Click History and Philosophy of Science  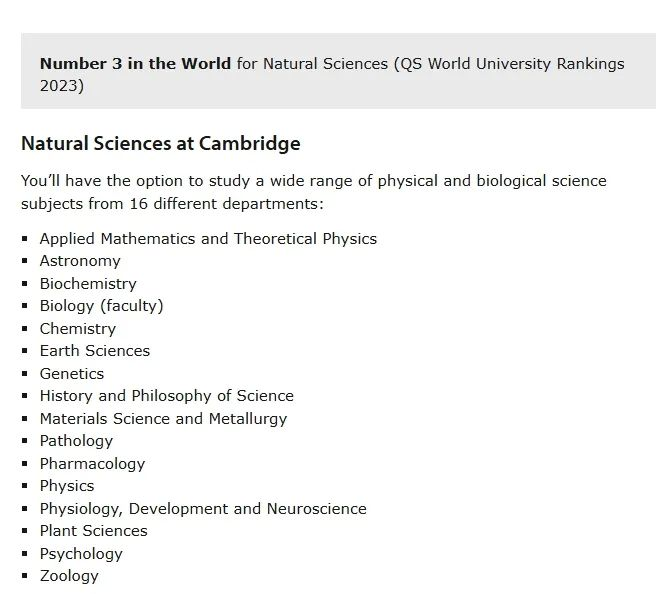[x=167, y=396]
